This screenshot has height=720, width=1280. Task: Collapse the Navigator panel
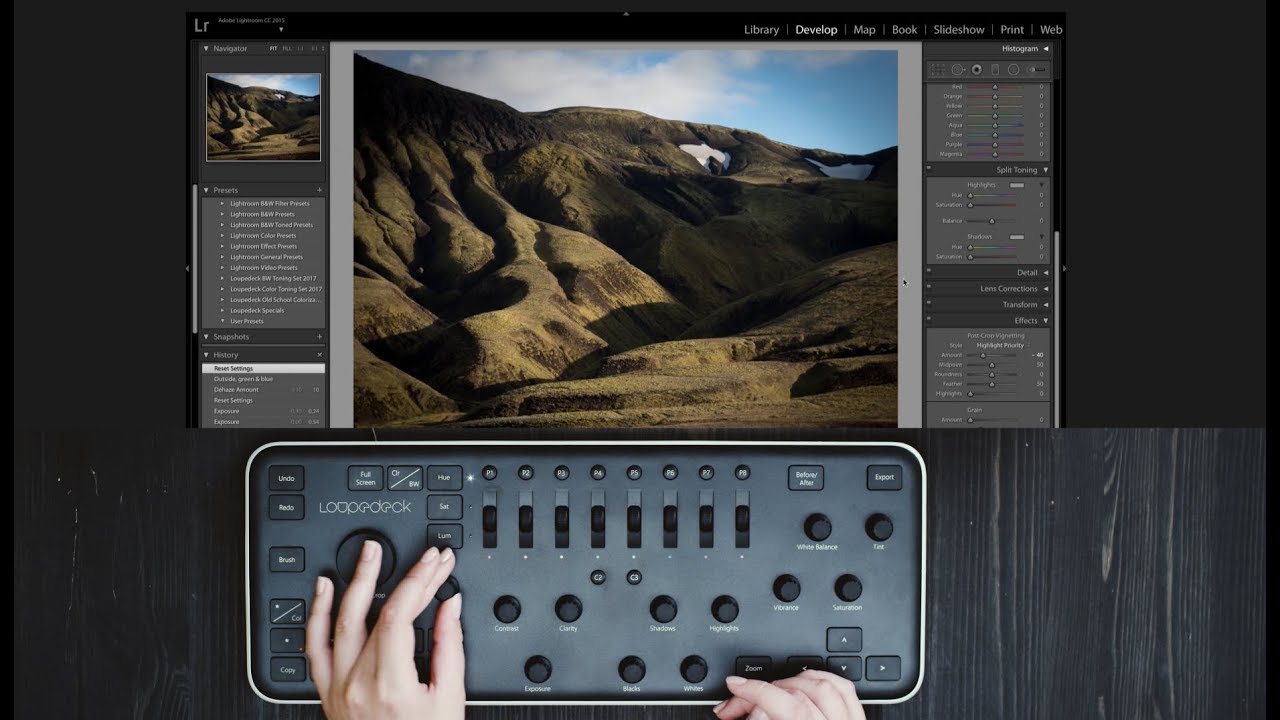point(207,48)
